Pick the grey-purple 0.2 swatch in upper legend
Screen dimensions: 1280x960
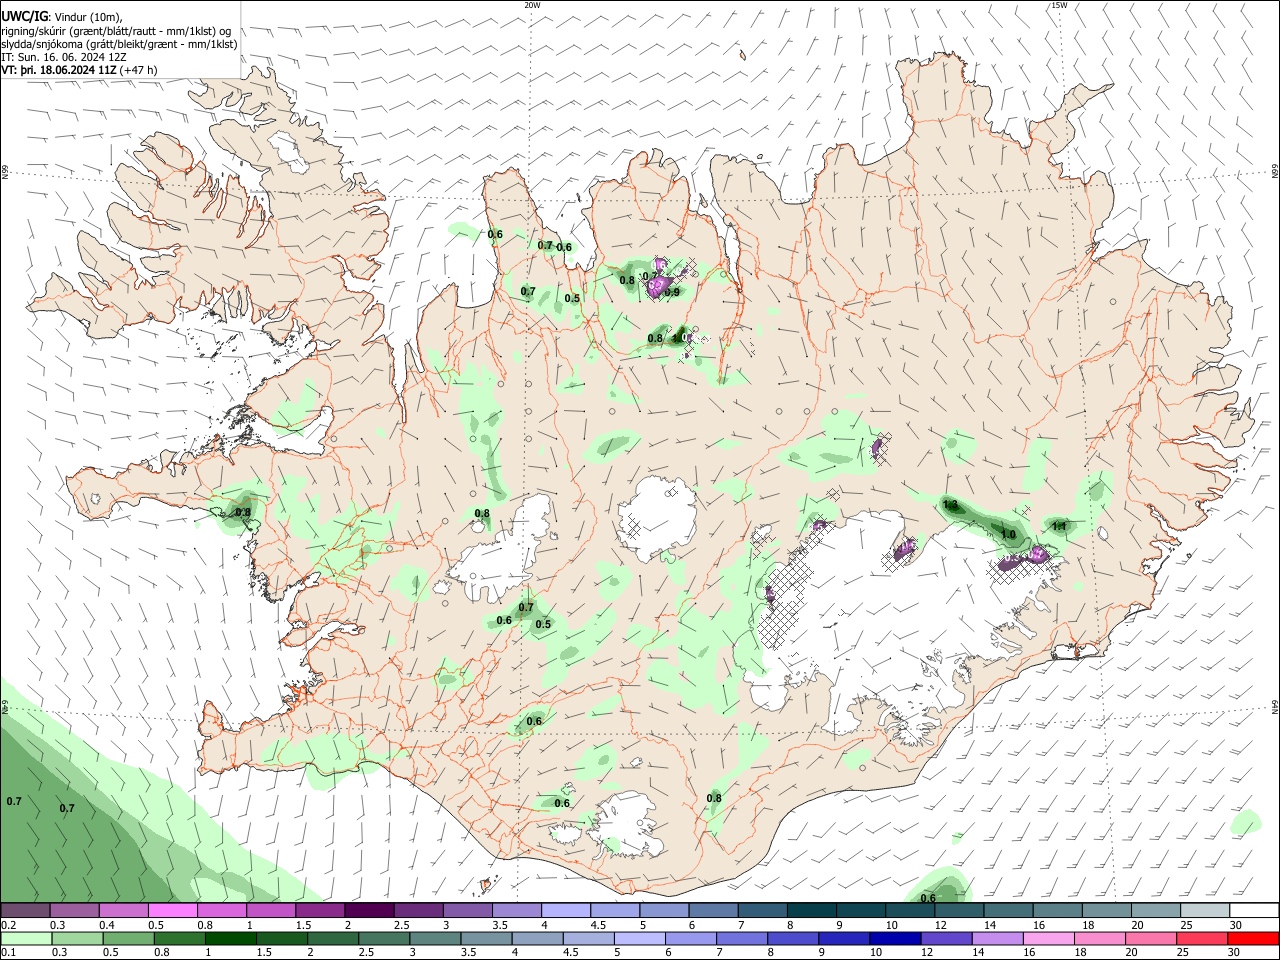[25, 911]
